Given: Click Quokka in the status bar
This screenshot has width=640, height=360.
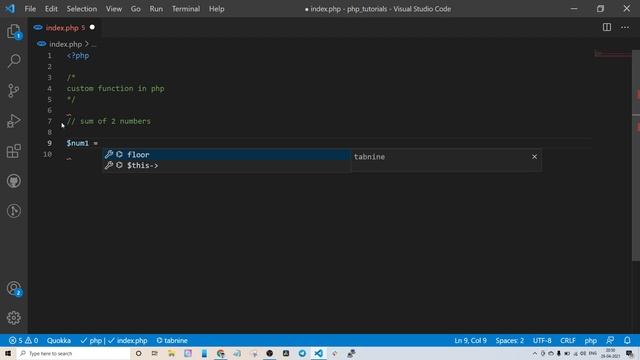Looking at the screenshot, I should click(x=59, y=340).
